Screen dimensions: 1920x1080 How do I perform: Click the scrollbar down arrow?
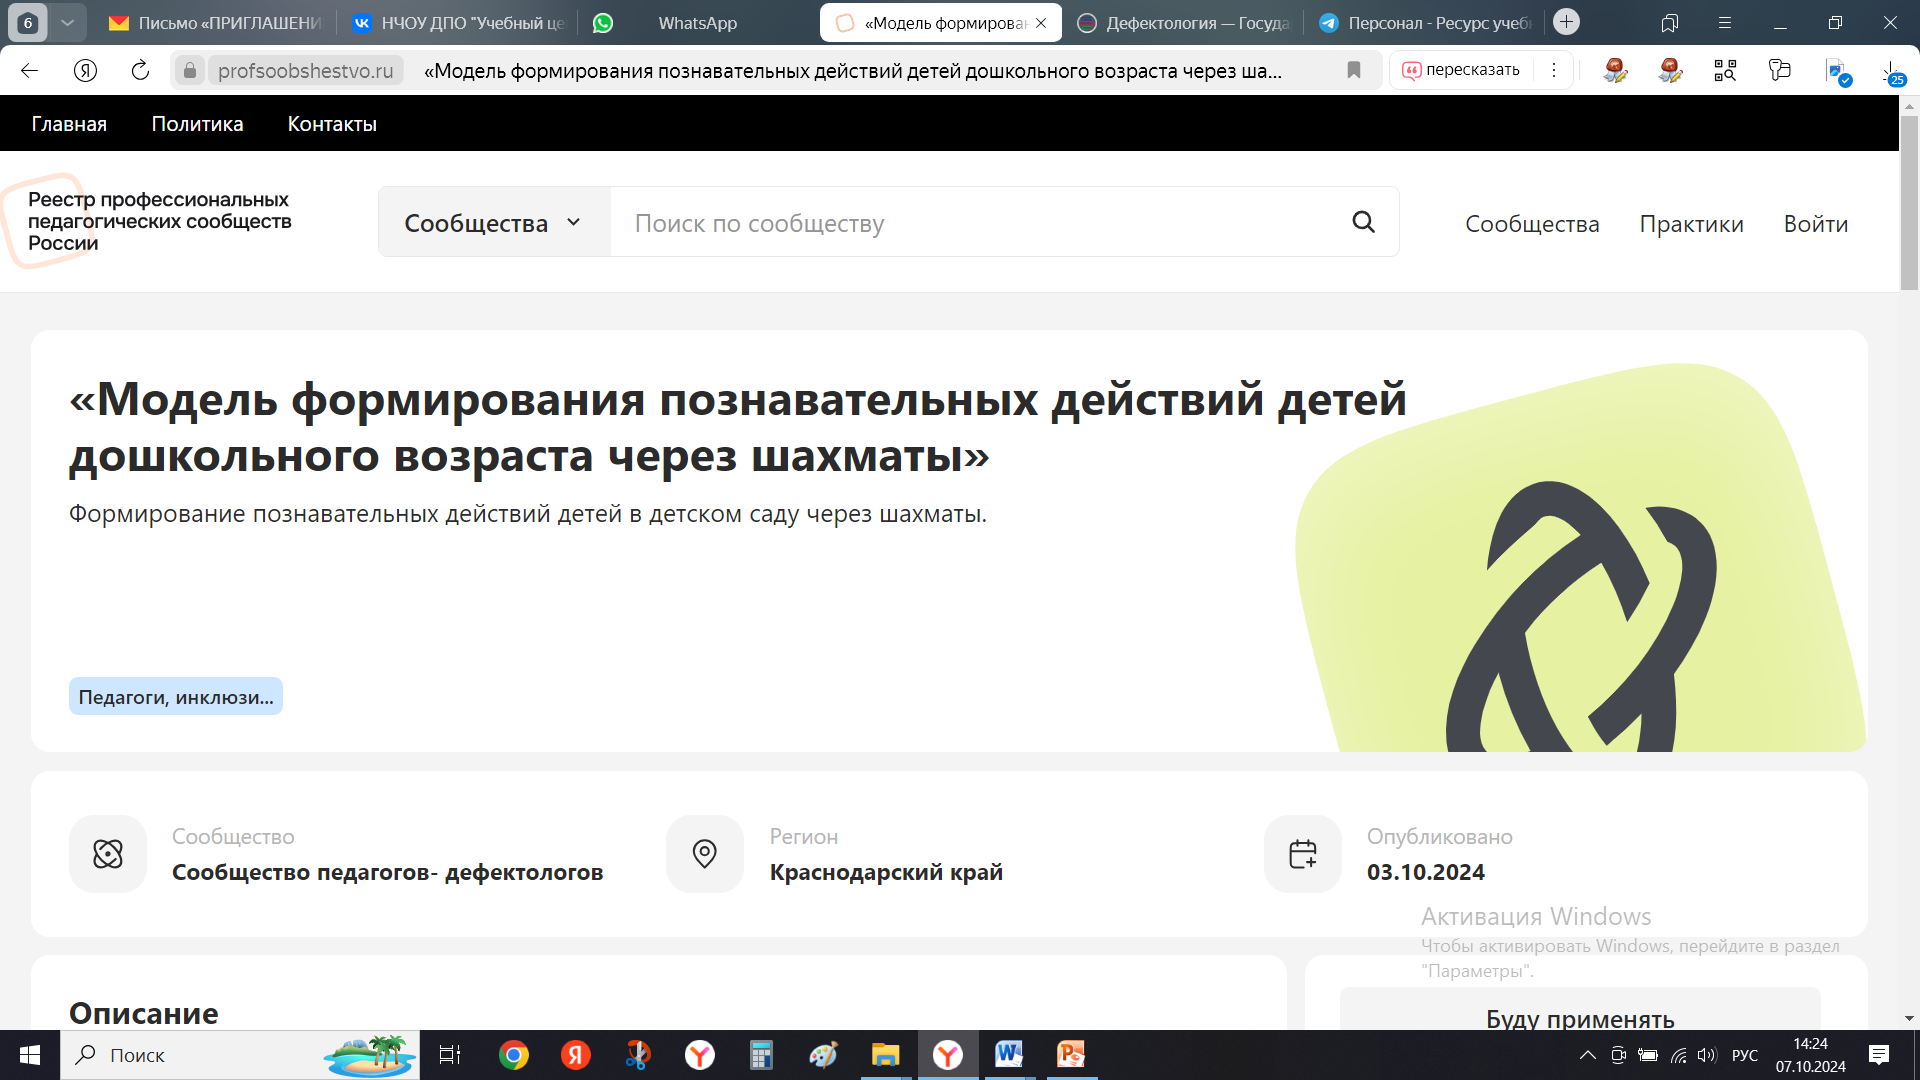tap(1909, 1019)
